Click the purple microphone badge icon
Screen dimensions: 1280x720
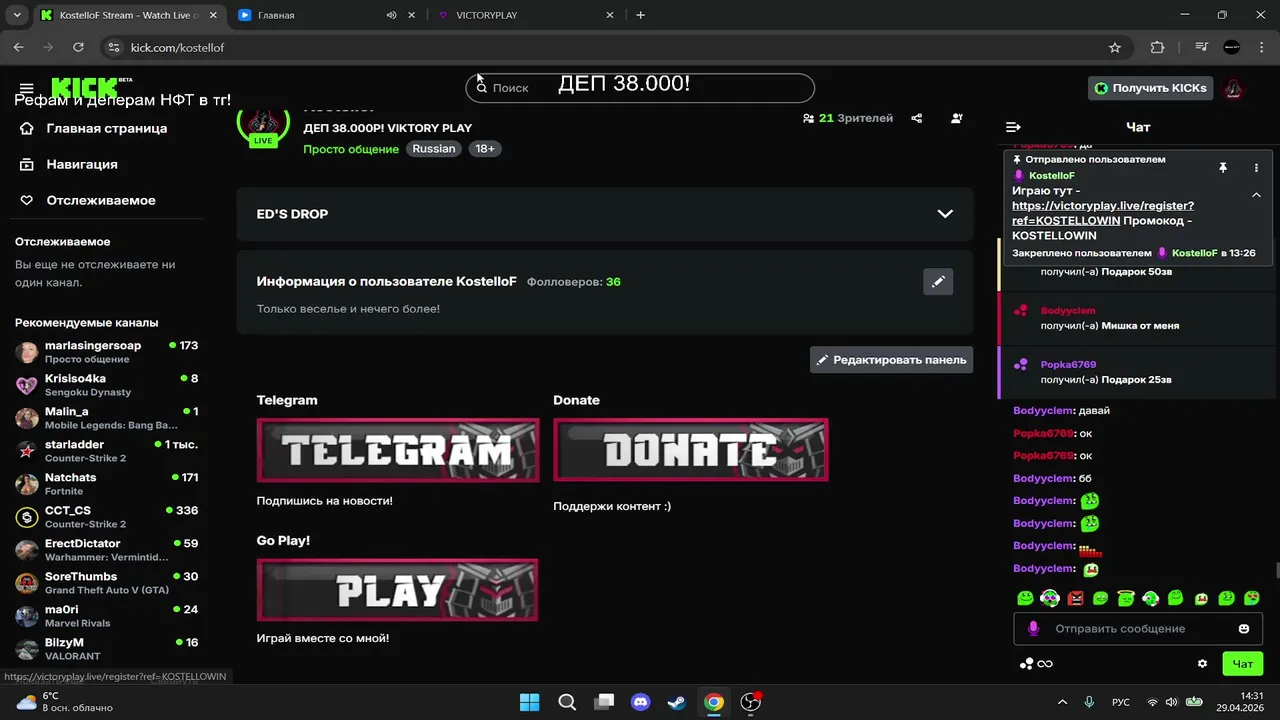(1033, 629)
